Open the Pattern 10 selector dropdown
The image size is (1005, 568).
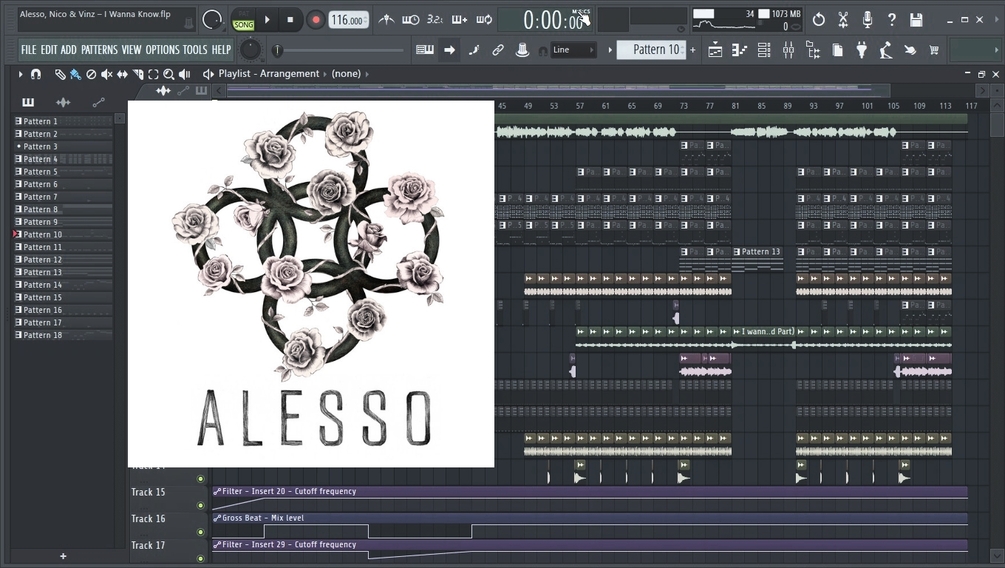pos(652,50)
